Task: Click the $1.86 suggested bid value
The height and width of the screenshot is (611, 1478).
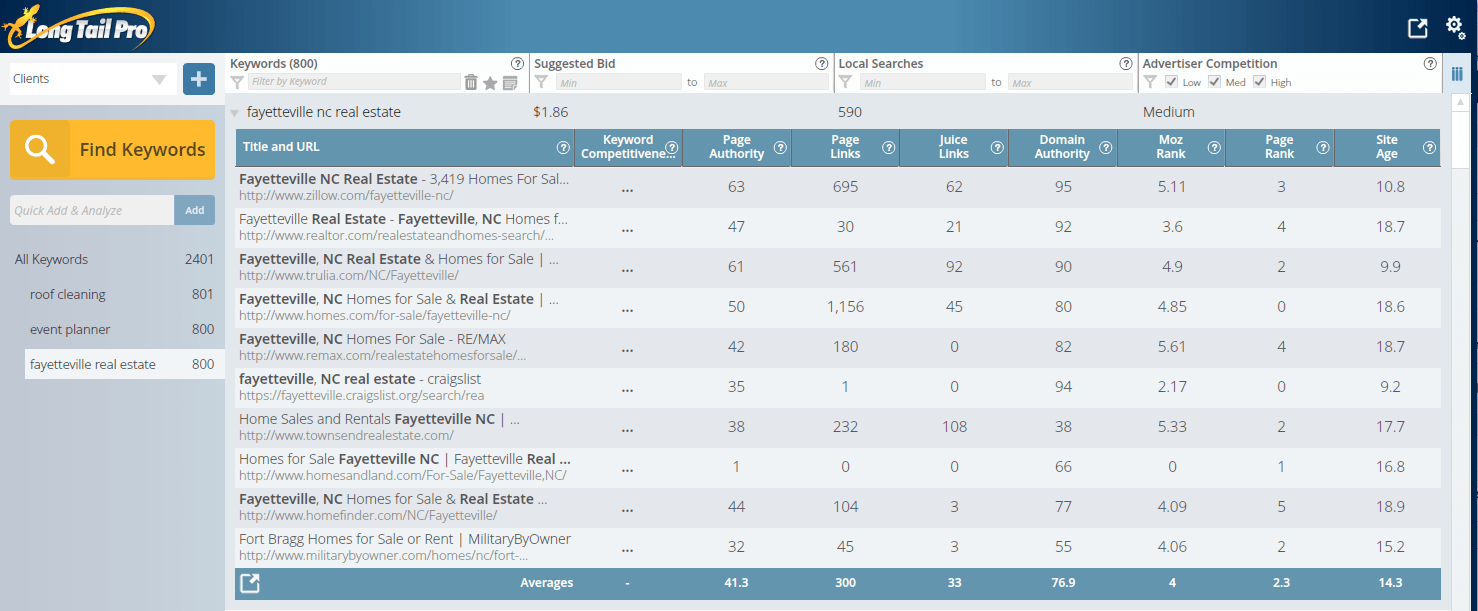Action: point(551,112)
